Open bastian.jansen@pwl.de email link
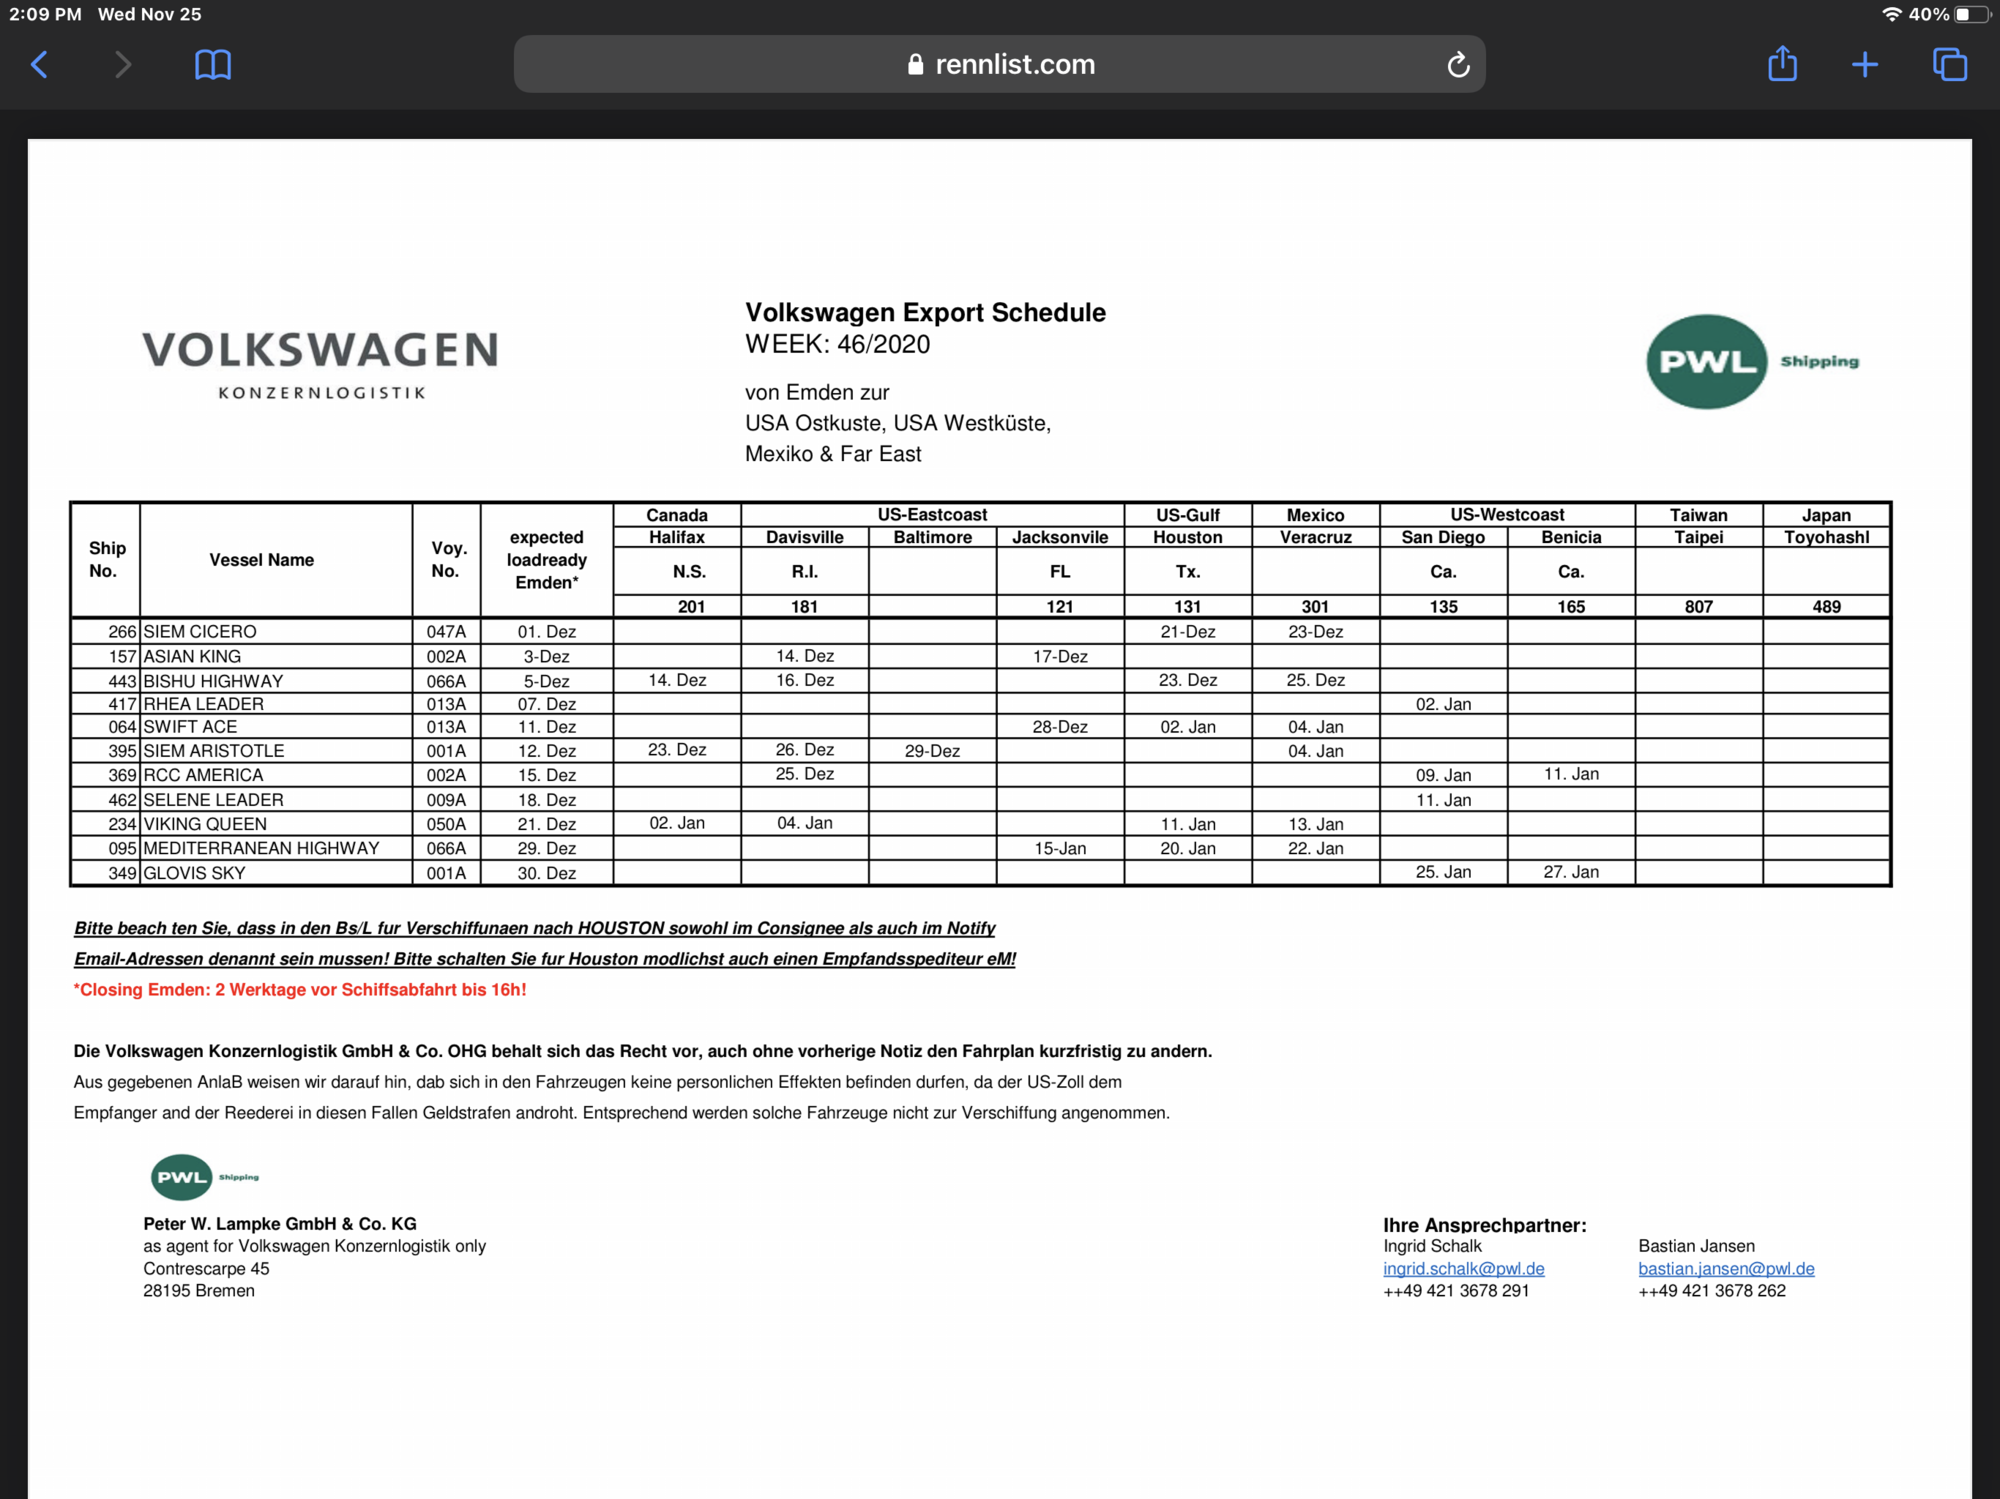The width and height of the screenshot is (2000, 1499). [1726, 1269]
